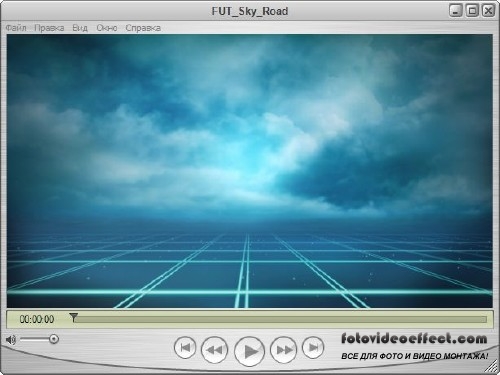Open the Правка menu
This screenshot has width=500, height=375.
49,28
